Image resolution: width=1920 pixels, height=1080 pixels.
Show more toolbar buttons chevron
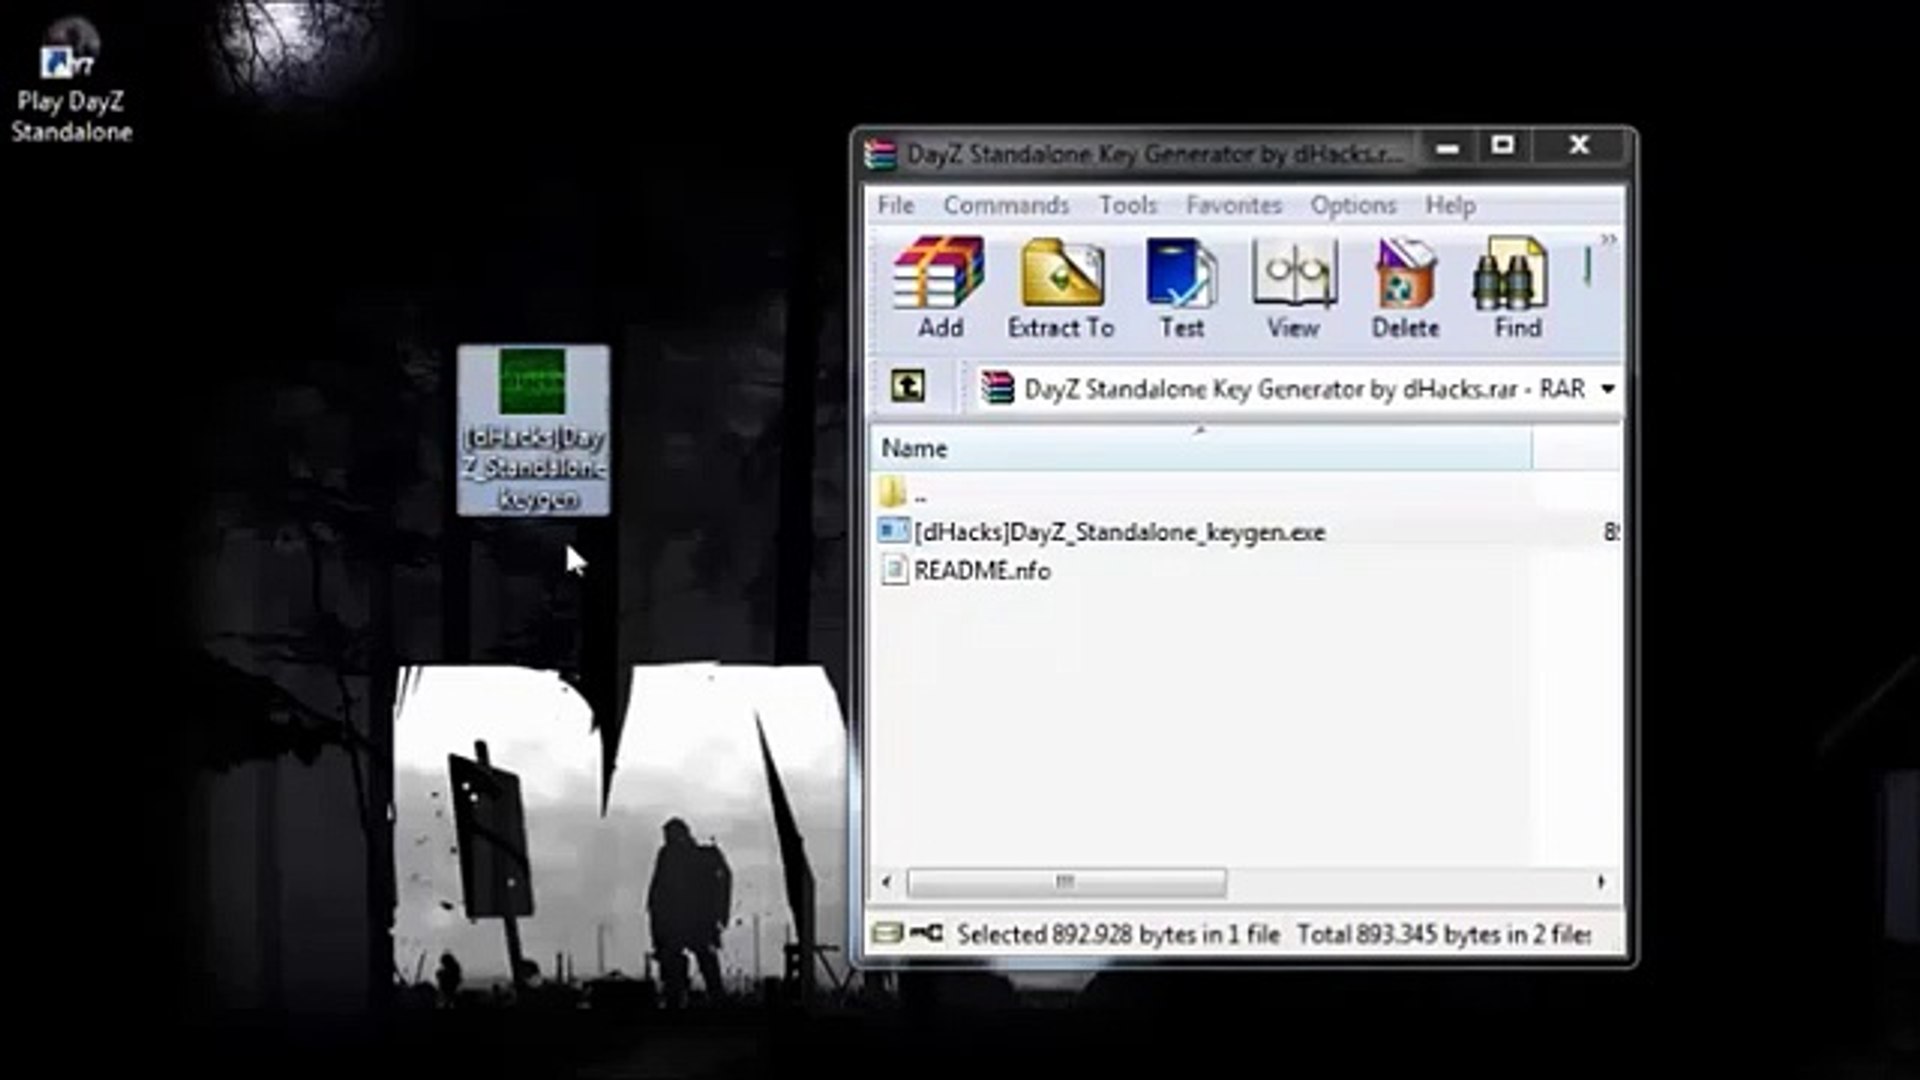pyautogui.click(x=1608, y=240)
